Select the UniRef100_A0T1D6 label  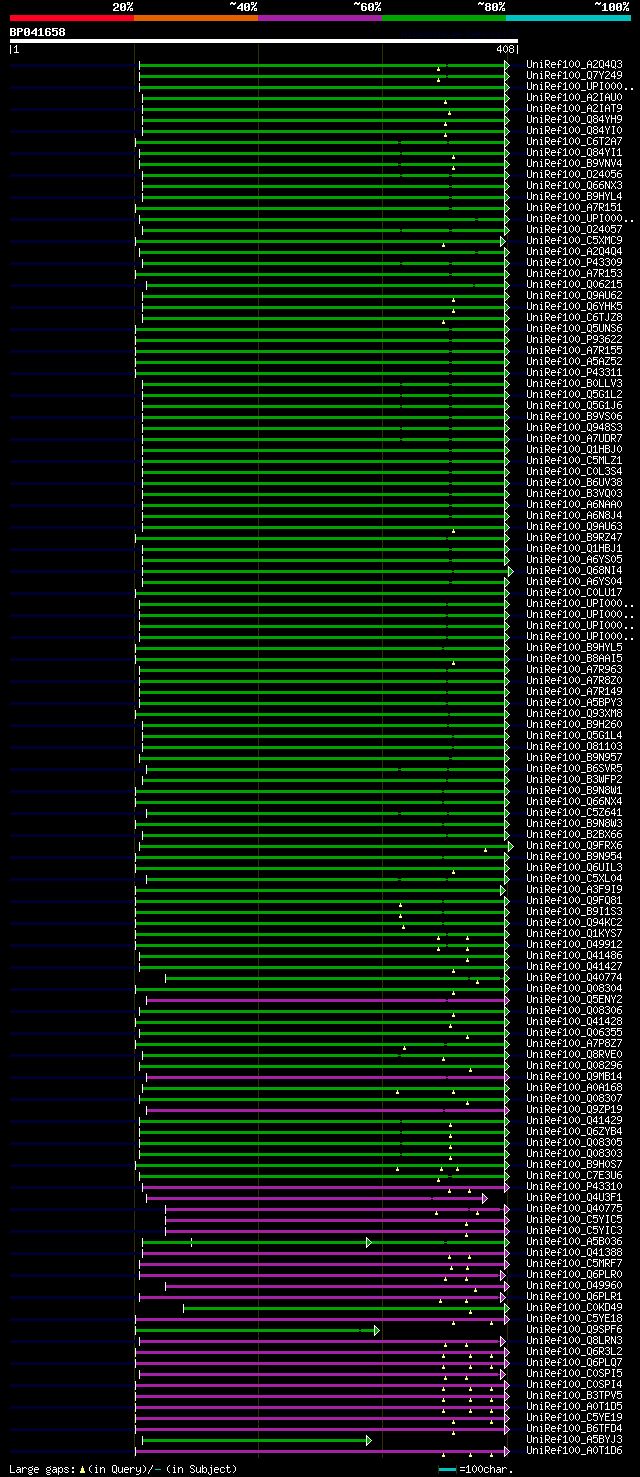[574, 1450]
